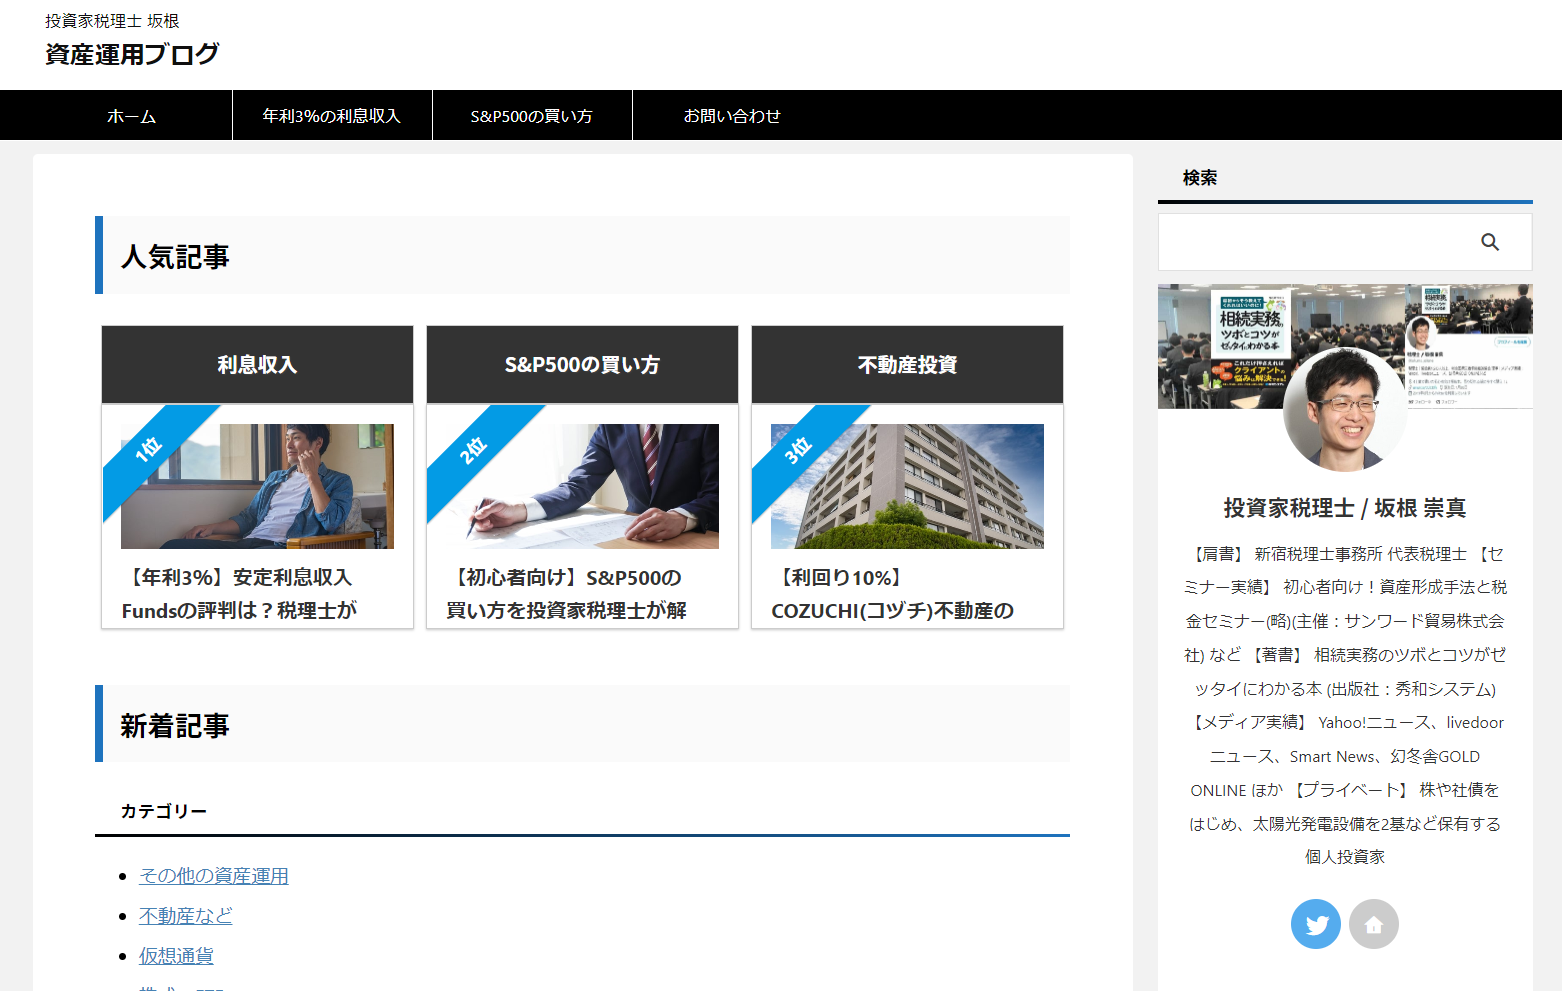Open the S&P500の買い方 card header
The width and height of the screenshot is (1562, 991).
click(x=582, y=365)
